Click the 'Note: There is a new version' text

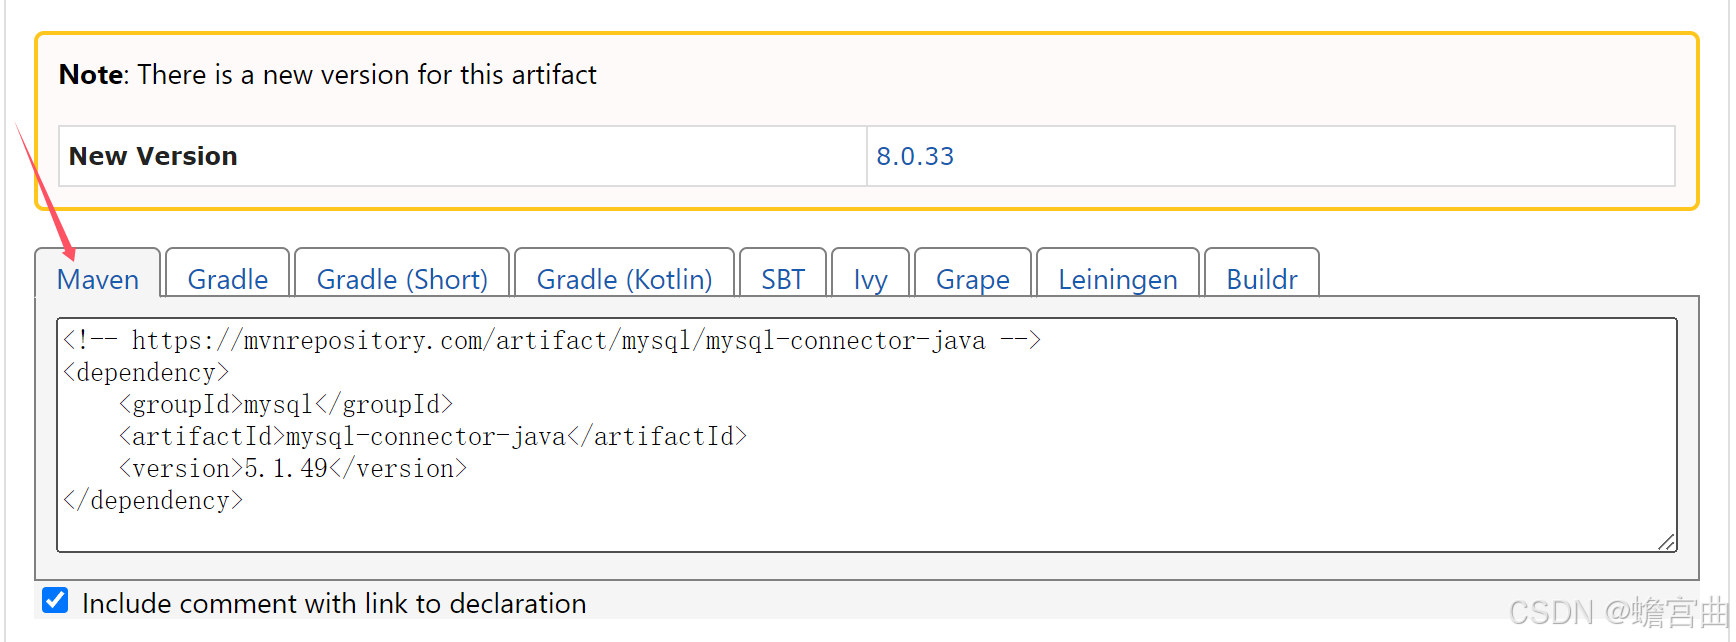tap(328, 75)
